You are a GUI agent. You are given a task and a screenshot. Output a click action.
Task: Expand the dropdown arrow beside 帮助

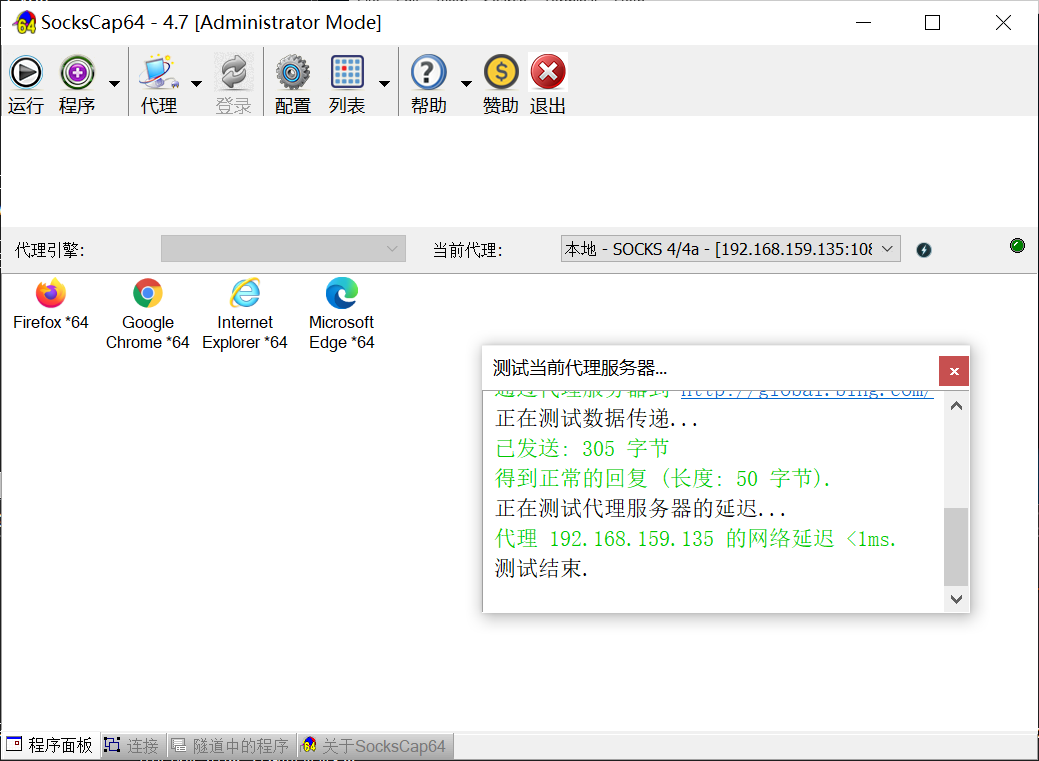click(466, 84)
